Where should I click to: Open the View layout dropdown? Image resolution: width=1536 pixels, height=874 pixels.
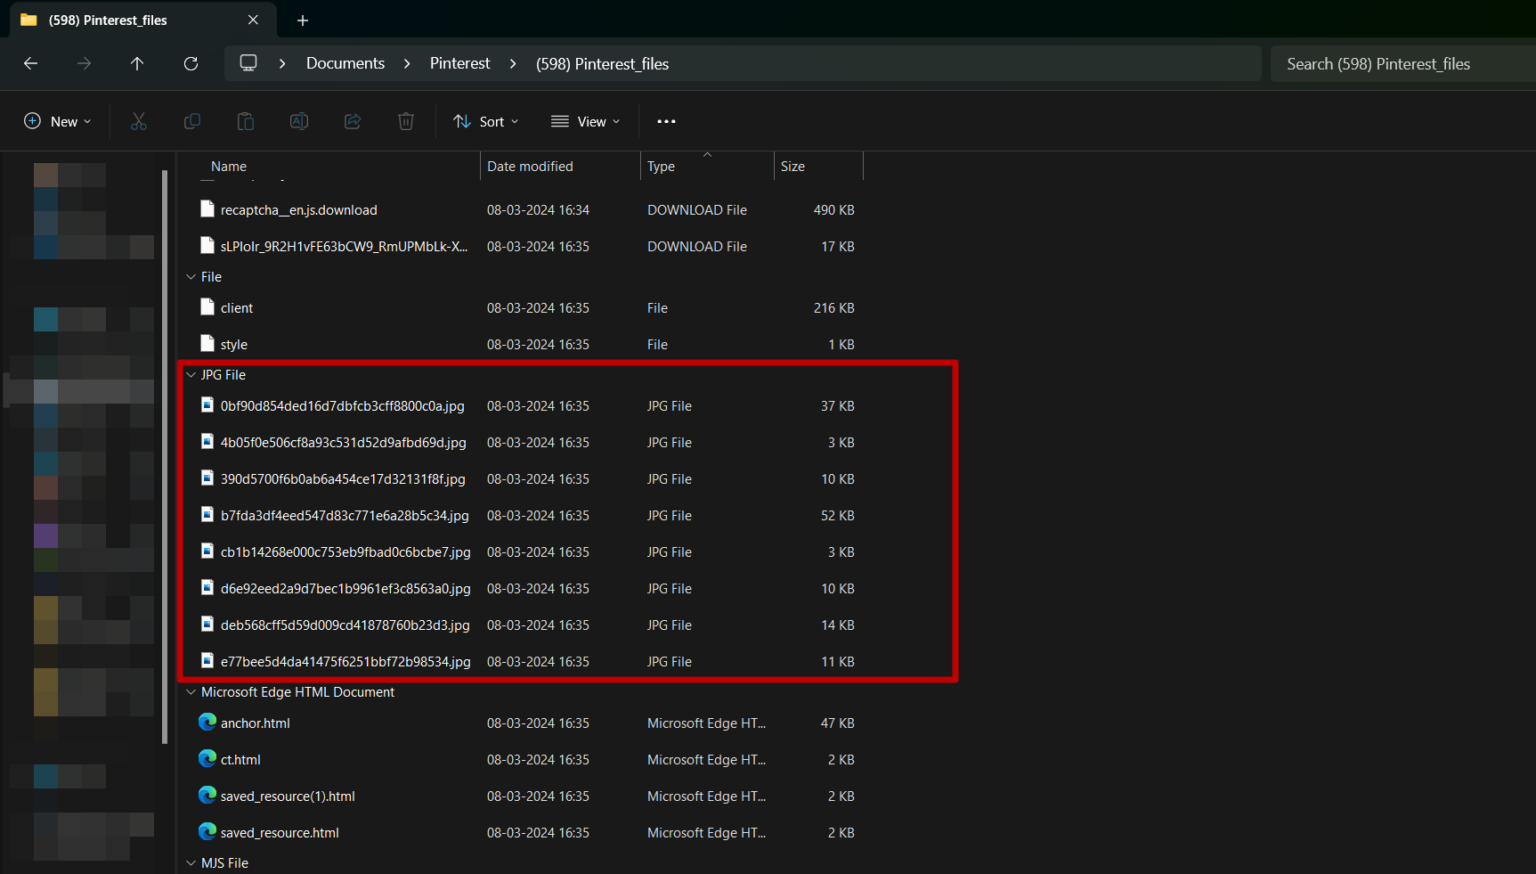pos(586,121)
